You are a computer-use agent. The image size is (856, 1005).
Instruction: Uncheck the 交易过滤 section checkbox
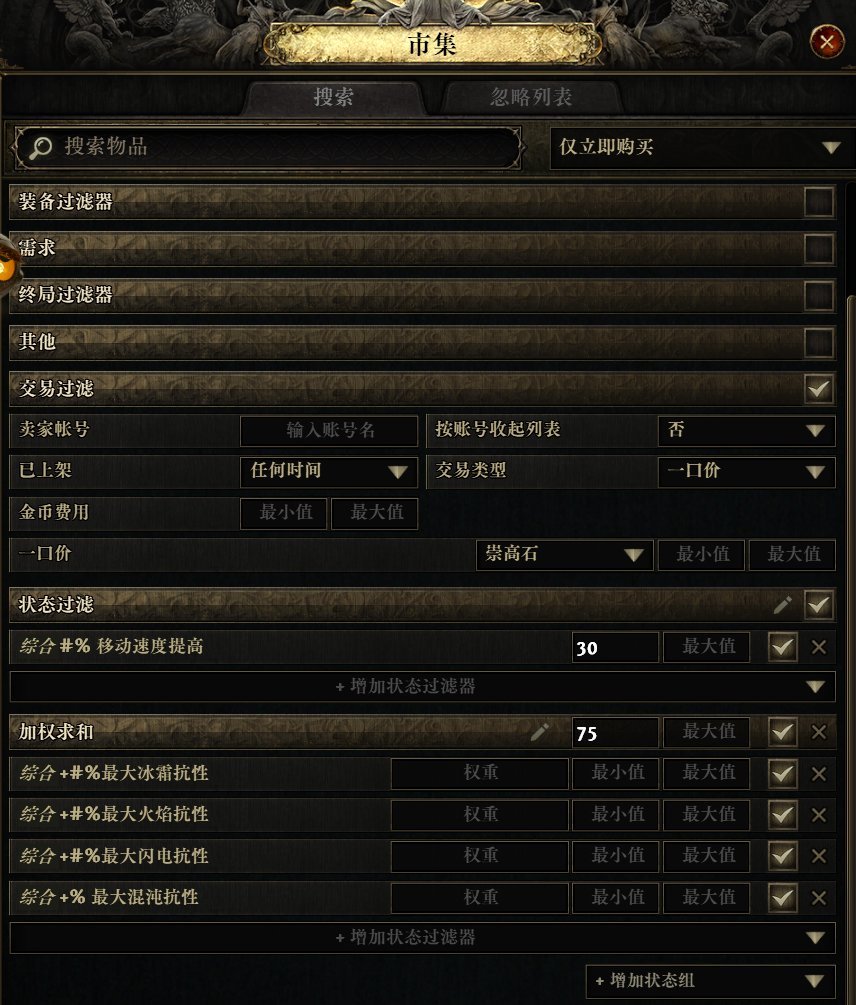(x=819, y=388)
